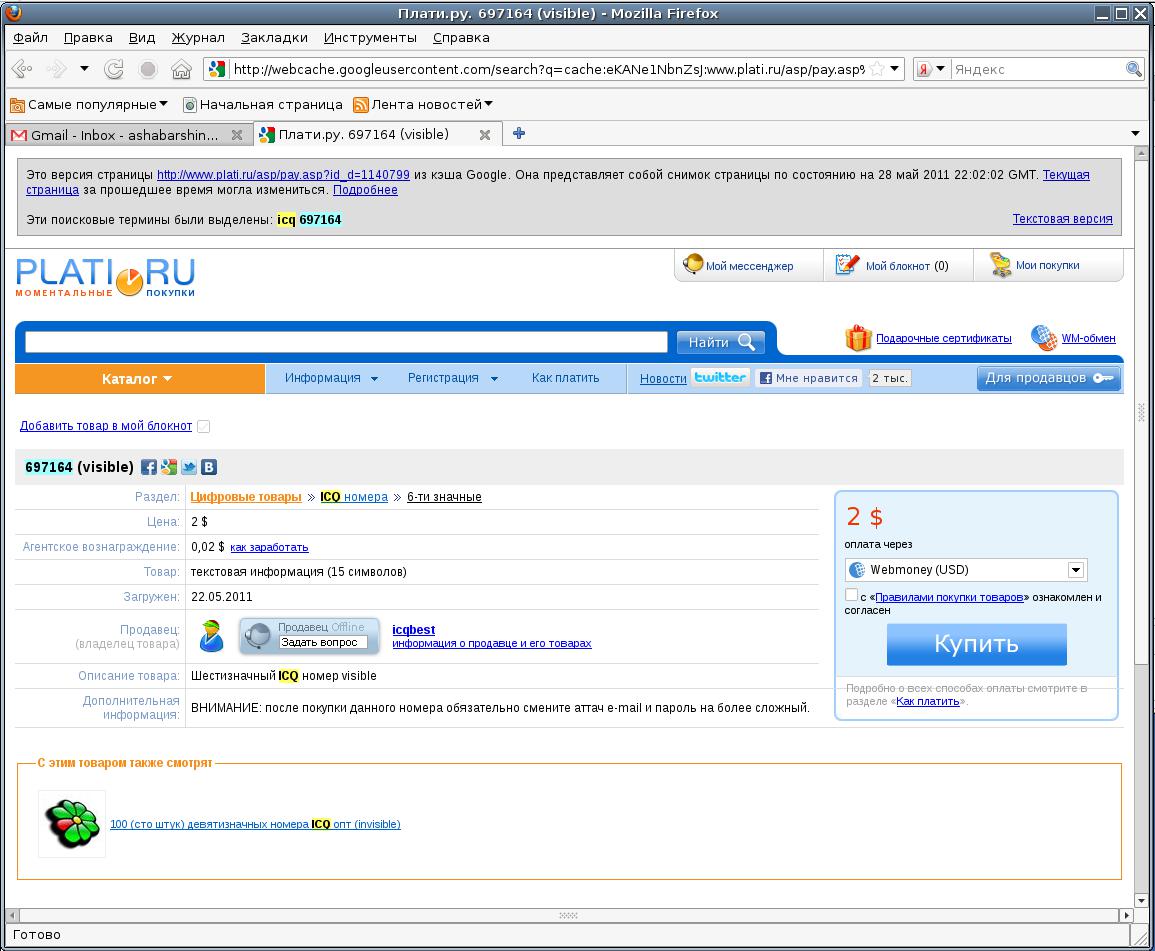
Task: Click the Для продавцов button
Action: 1048,378
